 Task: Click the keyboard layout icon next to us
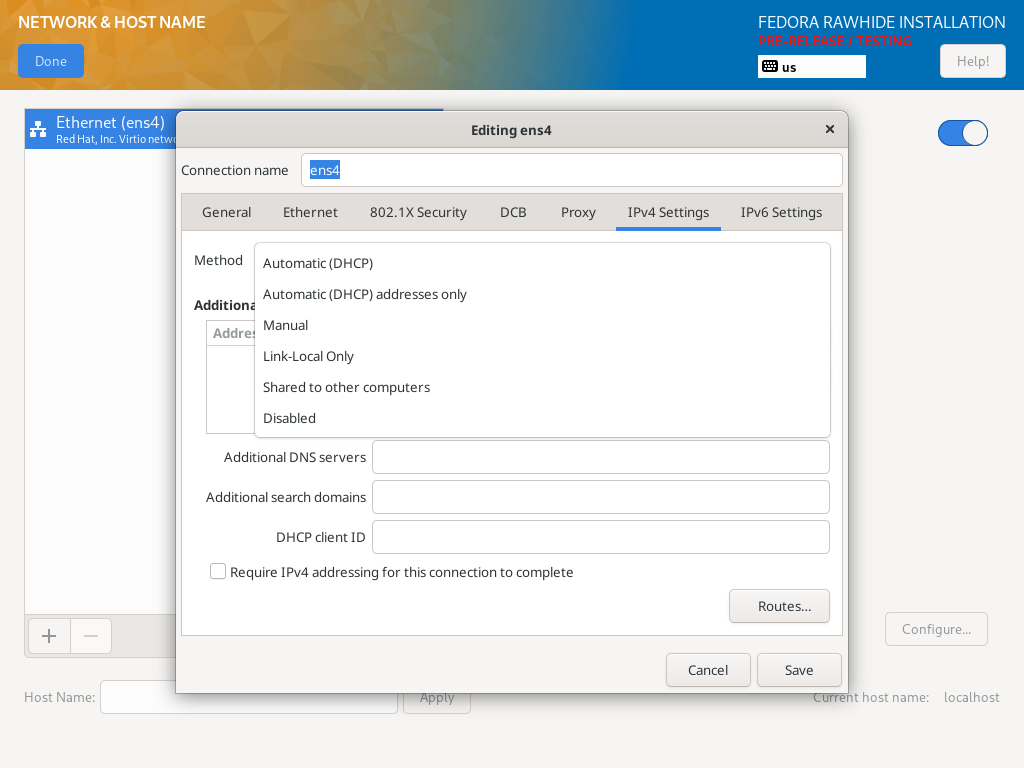tap(770, 67)
